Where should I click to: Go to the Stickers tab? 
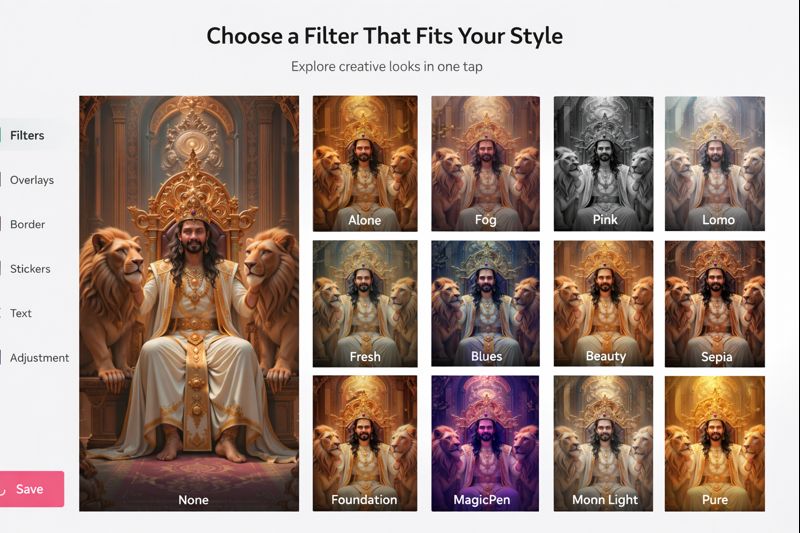30,269
